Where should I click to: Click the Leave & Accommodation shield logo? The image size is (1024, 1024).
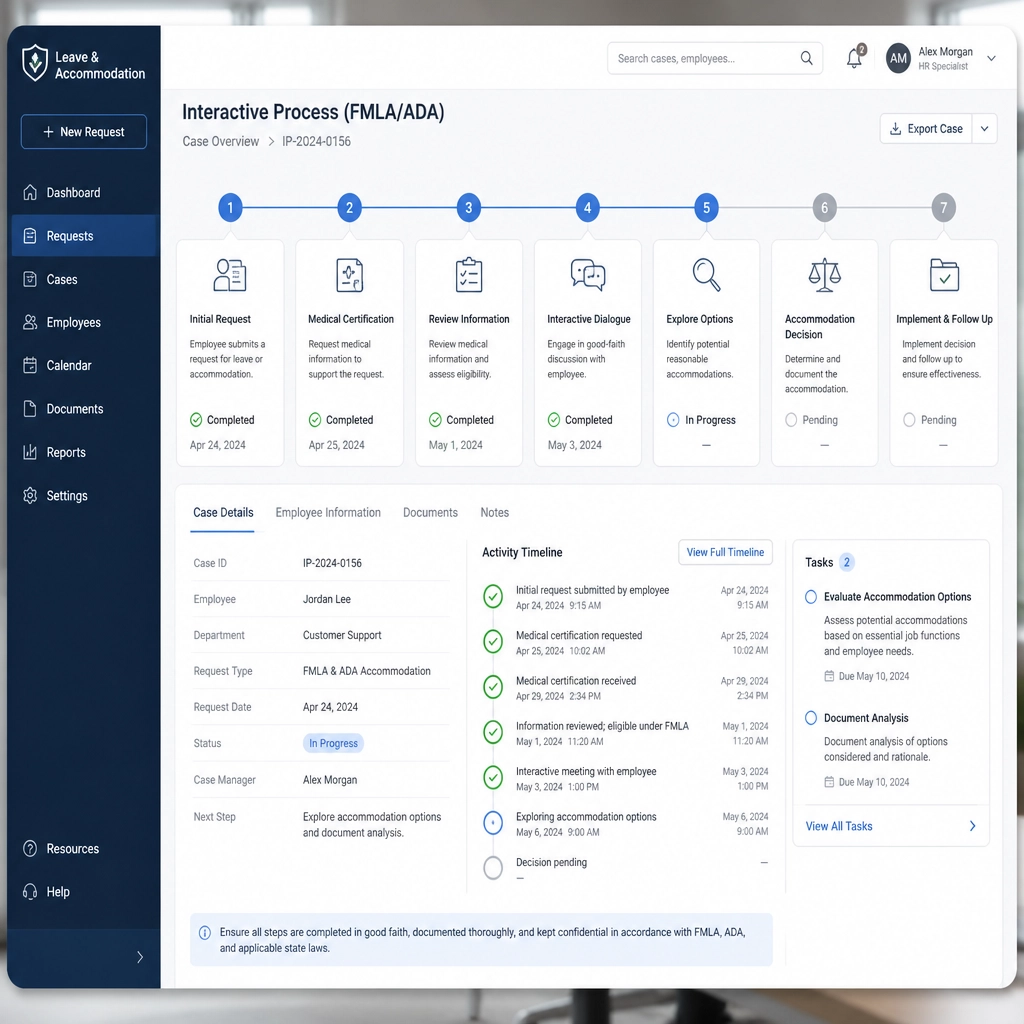coord(35,63)
